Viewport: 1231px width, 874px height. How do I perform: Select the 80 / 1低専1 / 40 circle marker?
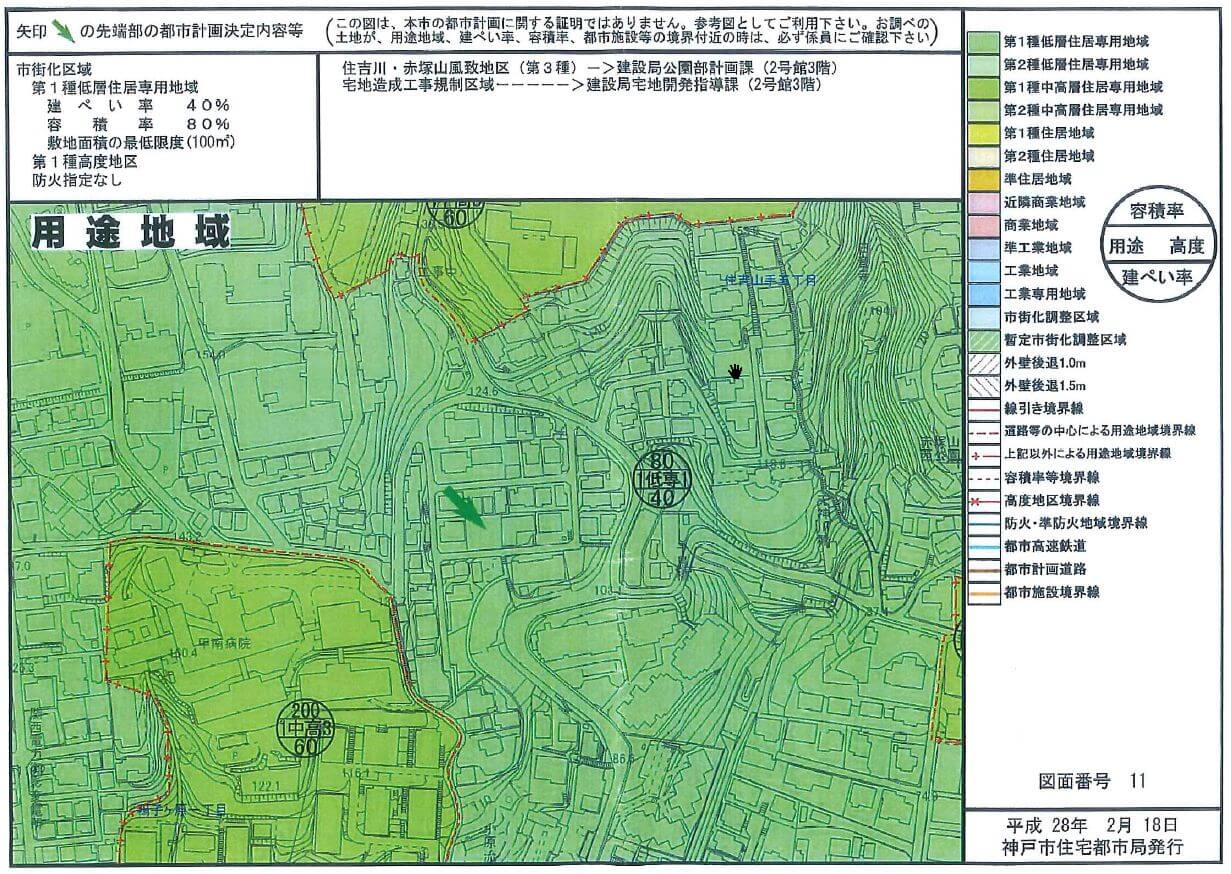coord(662,479)
